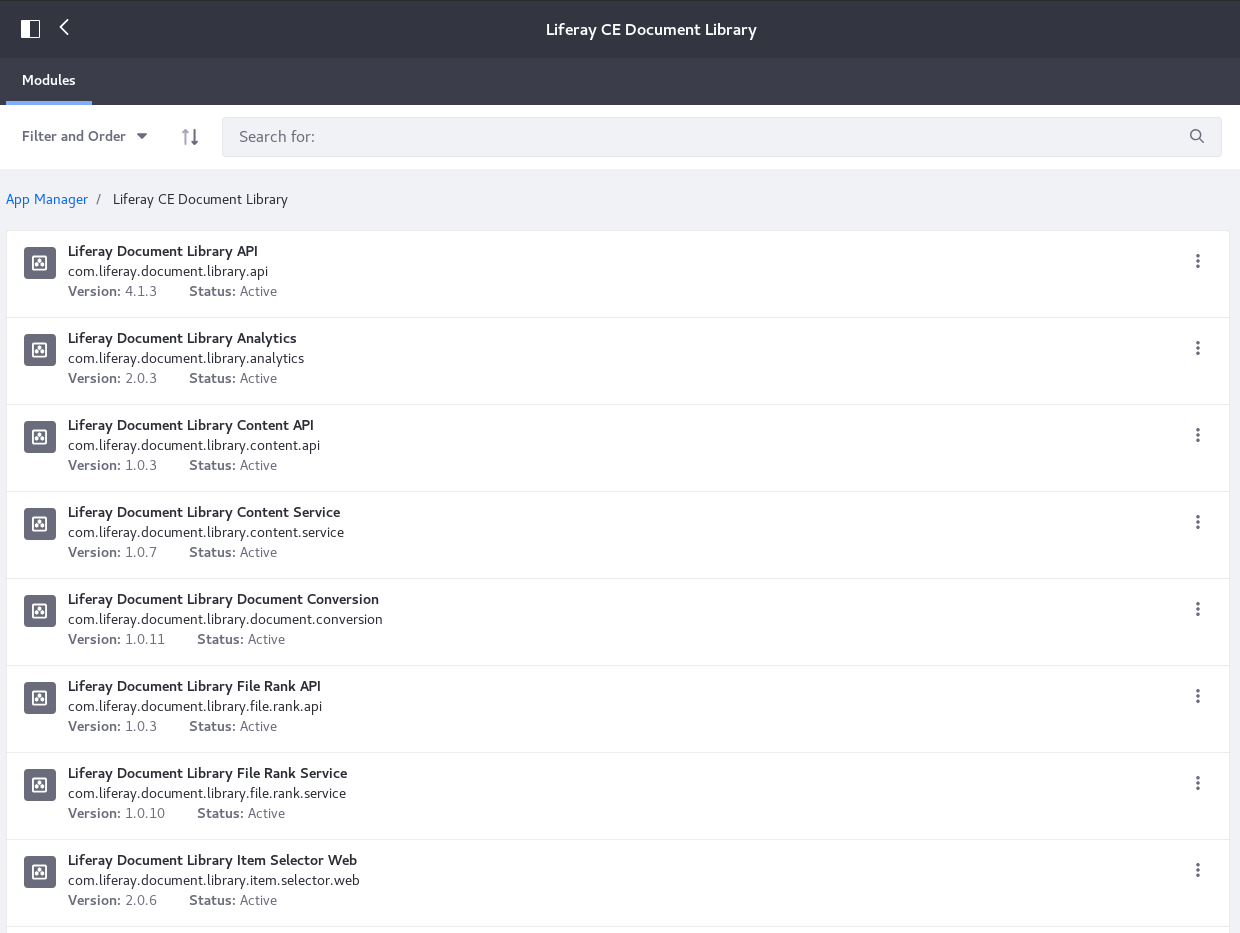
Task: Open actions menu for Content Service module
Action: coord(1197,523)
